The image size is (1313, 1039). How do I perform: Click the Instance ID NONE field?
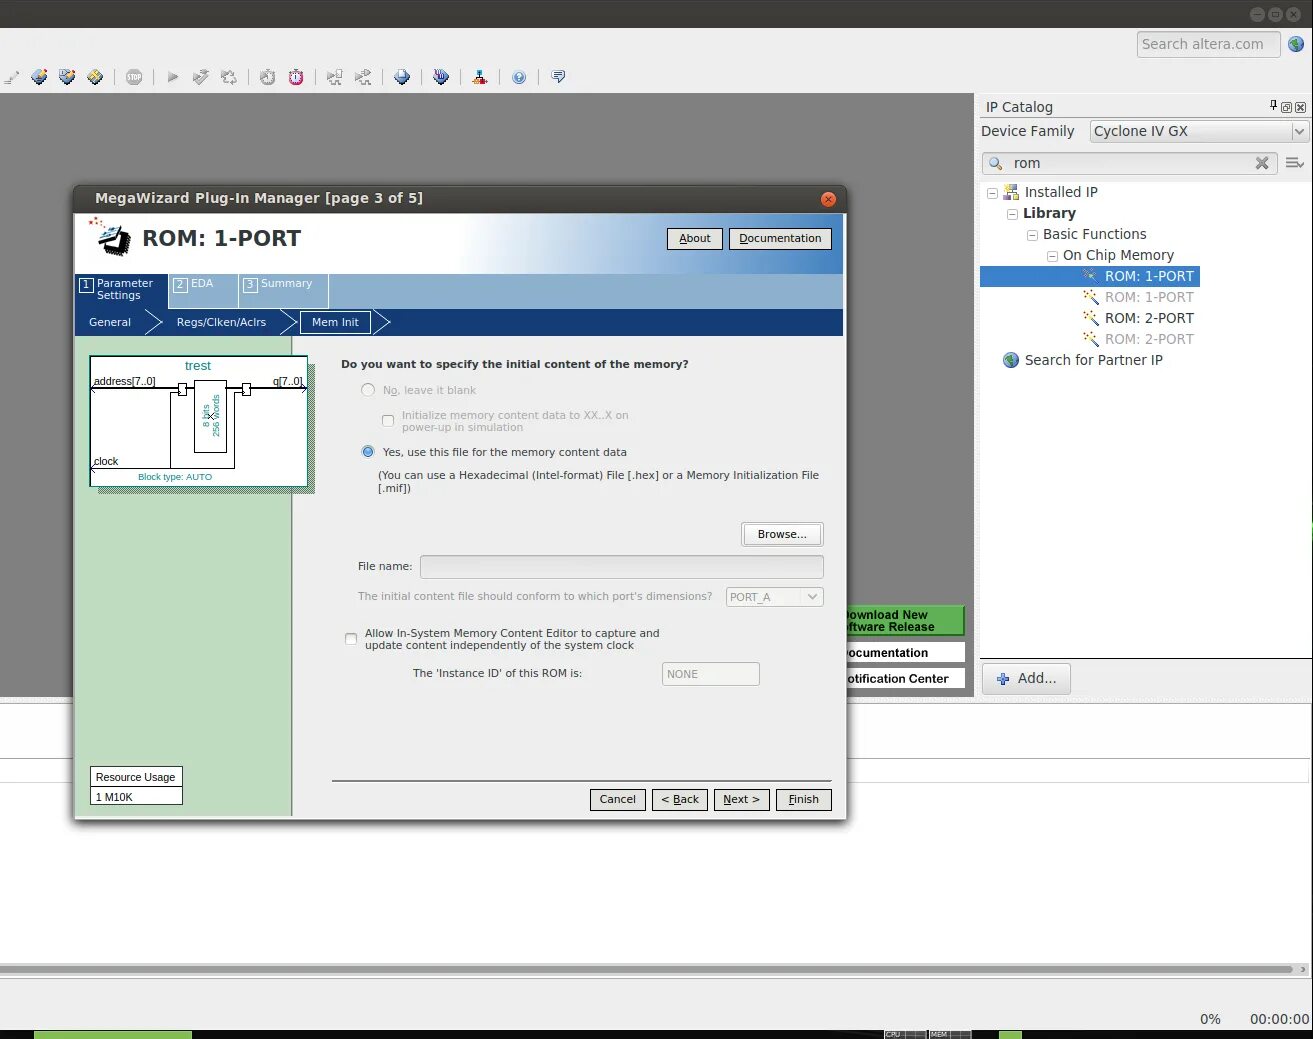point(711,674)
